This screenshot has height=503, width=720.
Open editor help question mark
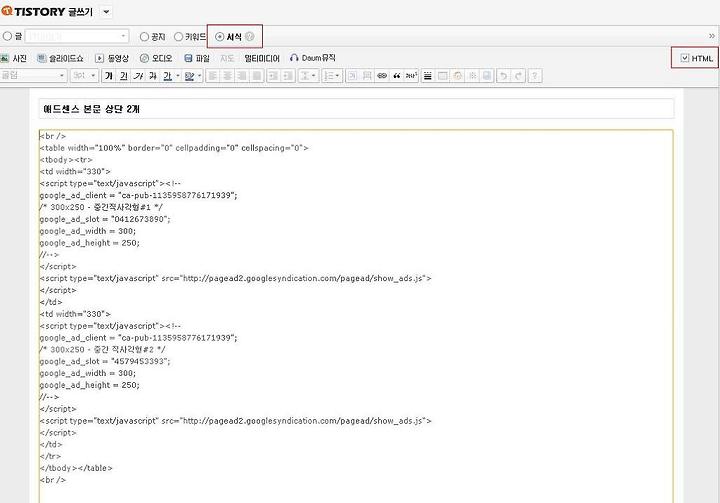click(x=534, y=76)
